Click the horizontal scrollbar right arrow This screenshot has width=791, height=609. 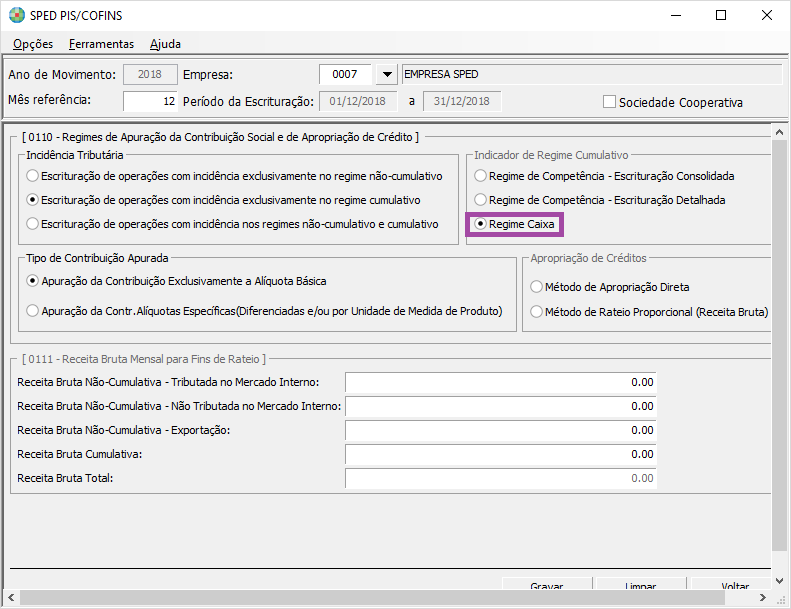click(763, 597)
